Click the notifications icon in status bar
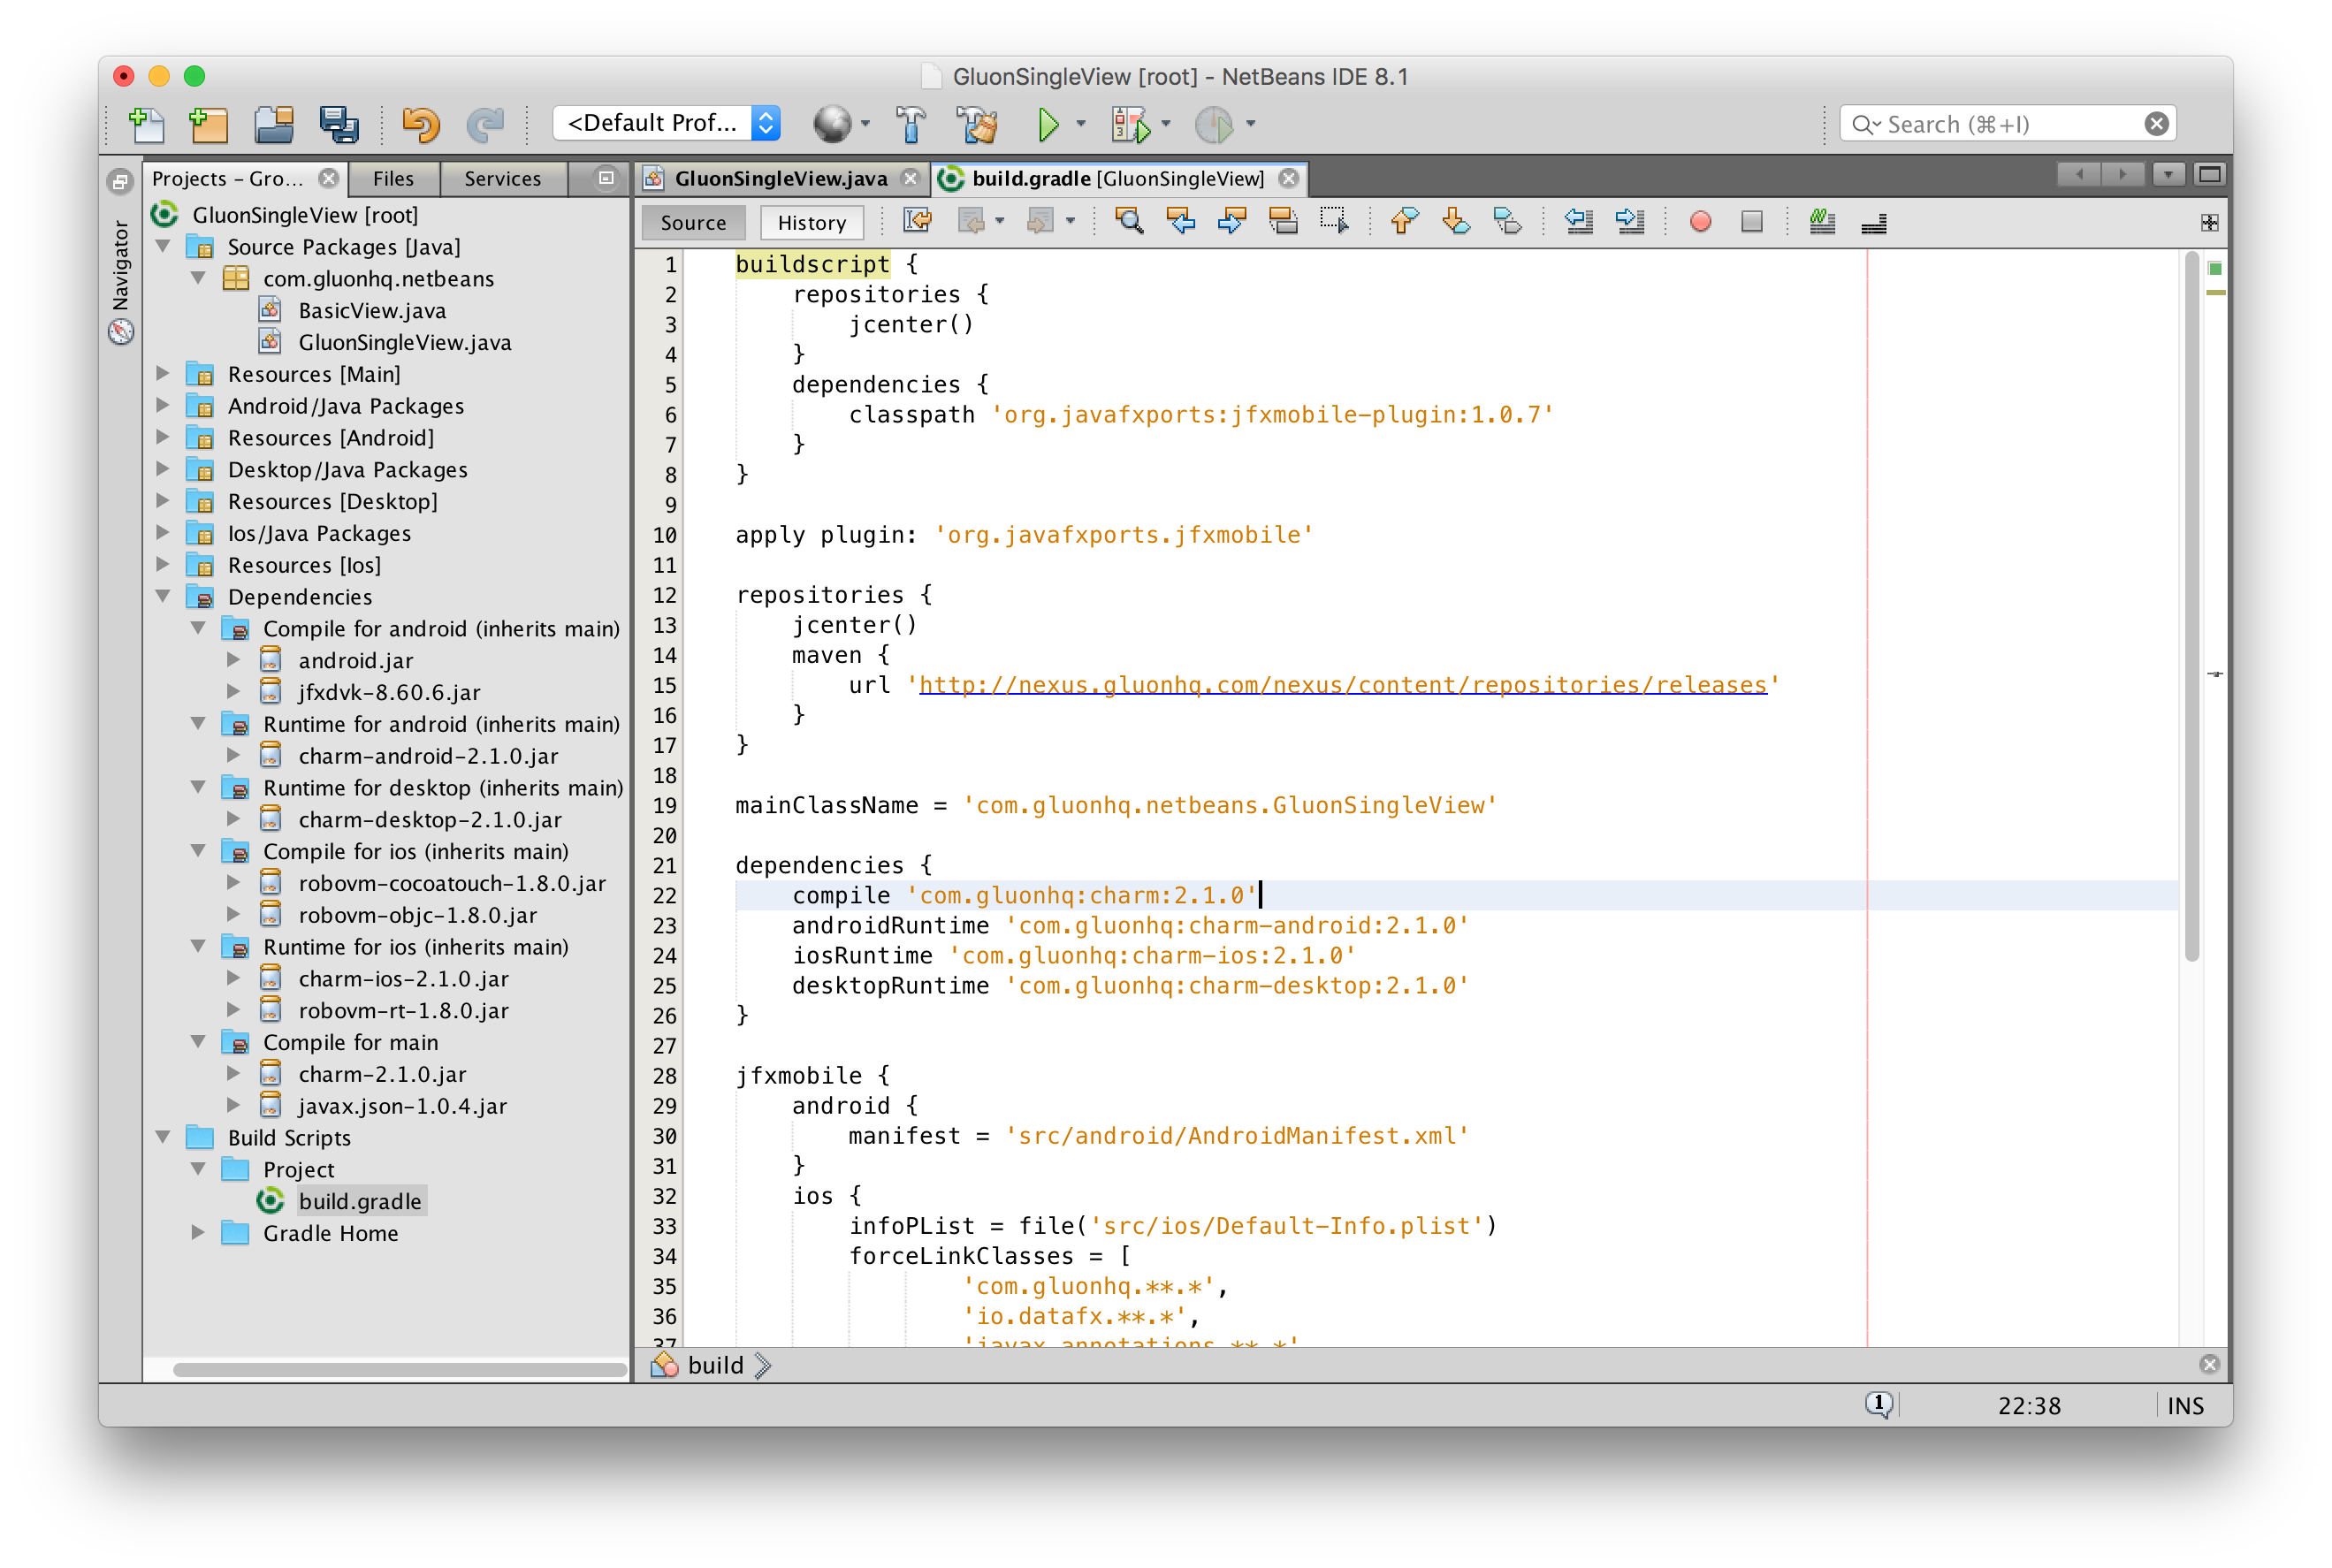Image resolution: width=2332 pixels, height=1568 pixels. tap(1878, 1404)
